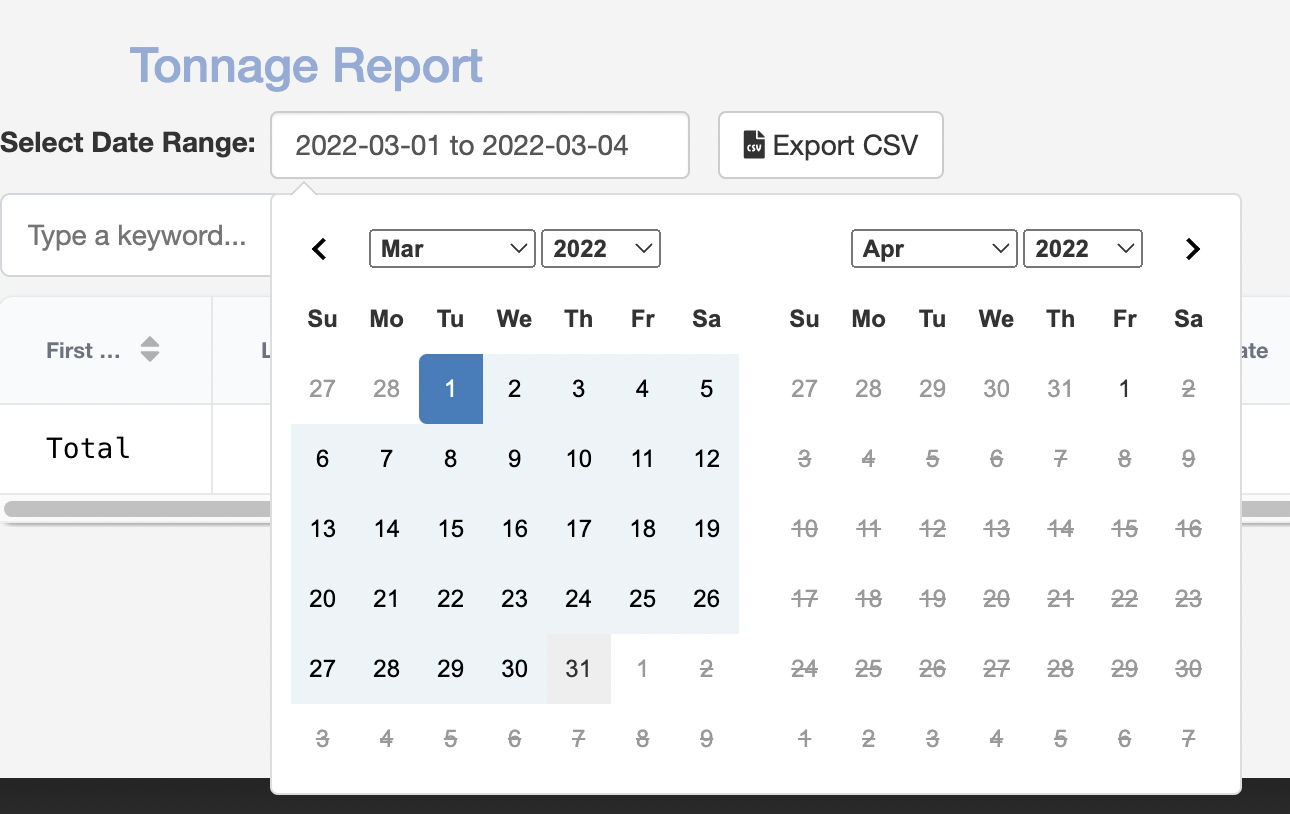Open the right calendar 2022 year dropdown
The width and height of the screenshot is (1290, 814).
tap(1082, 249)
